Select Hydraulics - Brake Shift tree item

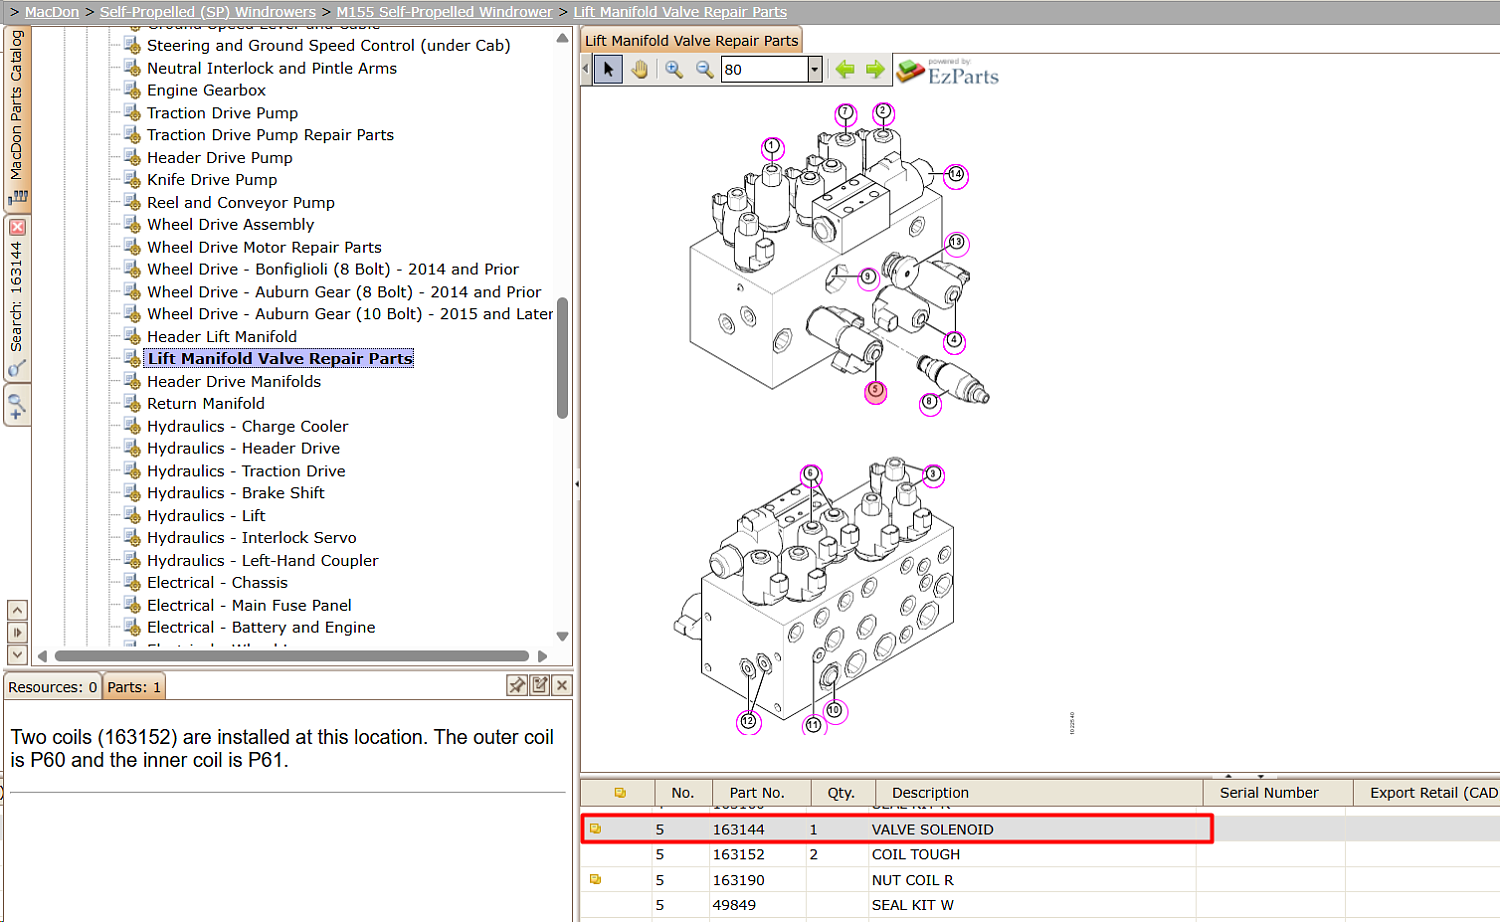(235, 493)
